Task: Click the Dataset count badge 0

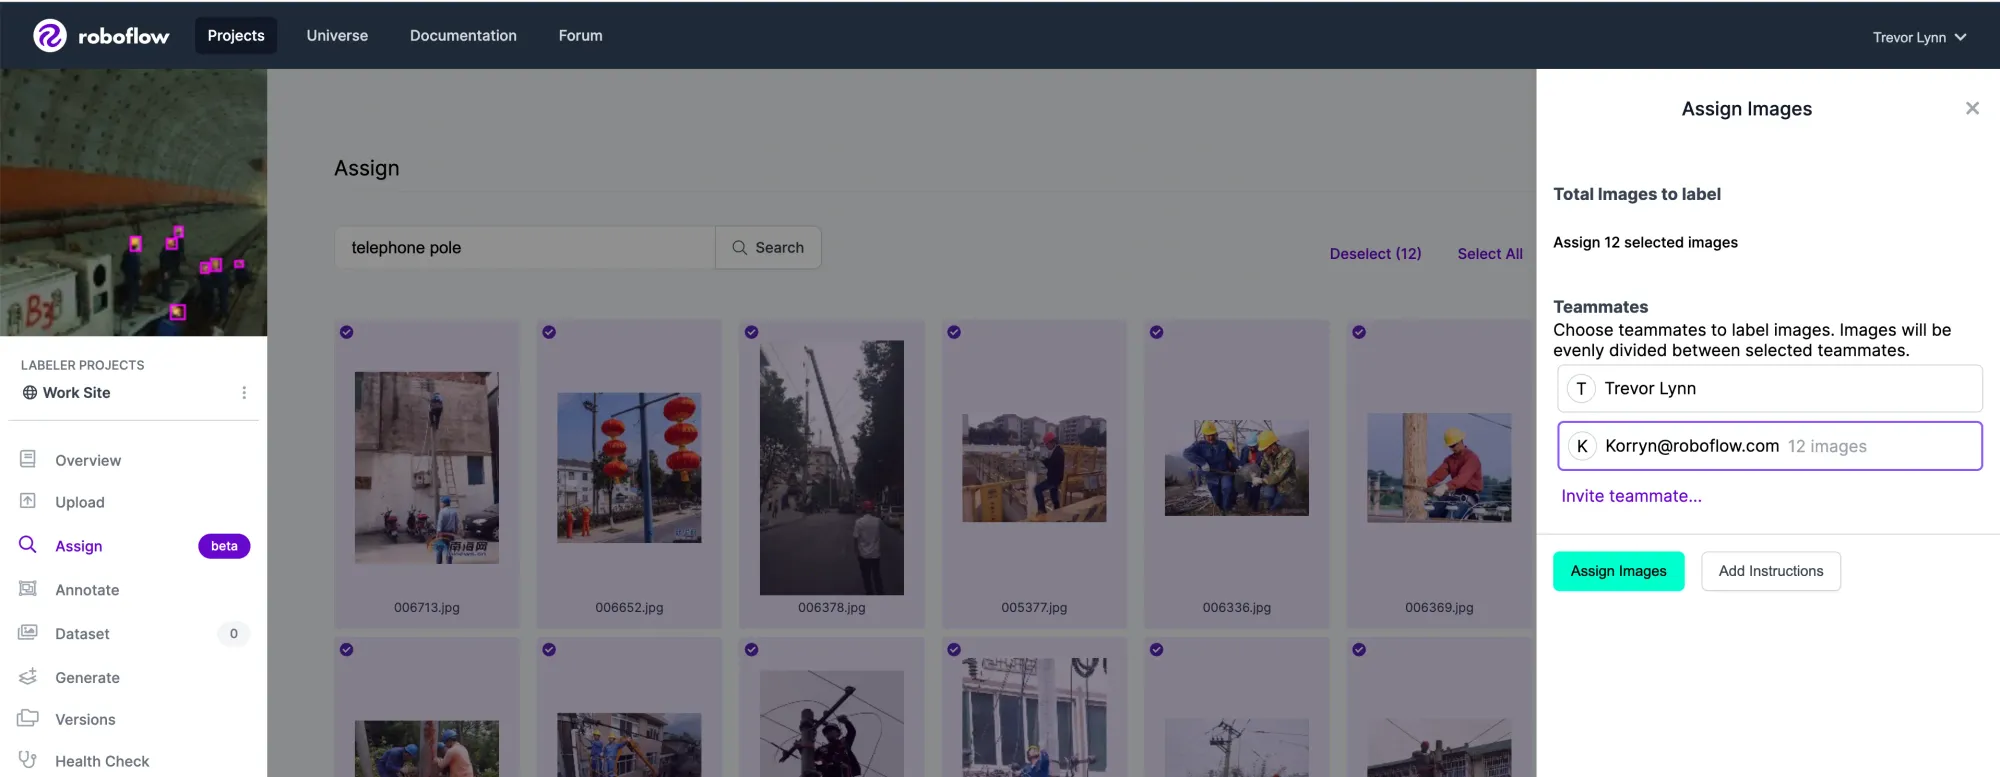Action: click(234, 634)
